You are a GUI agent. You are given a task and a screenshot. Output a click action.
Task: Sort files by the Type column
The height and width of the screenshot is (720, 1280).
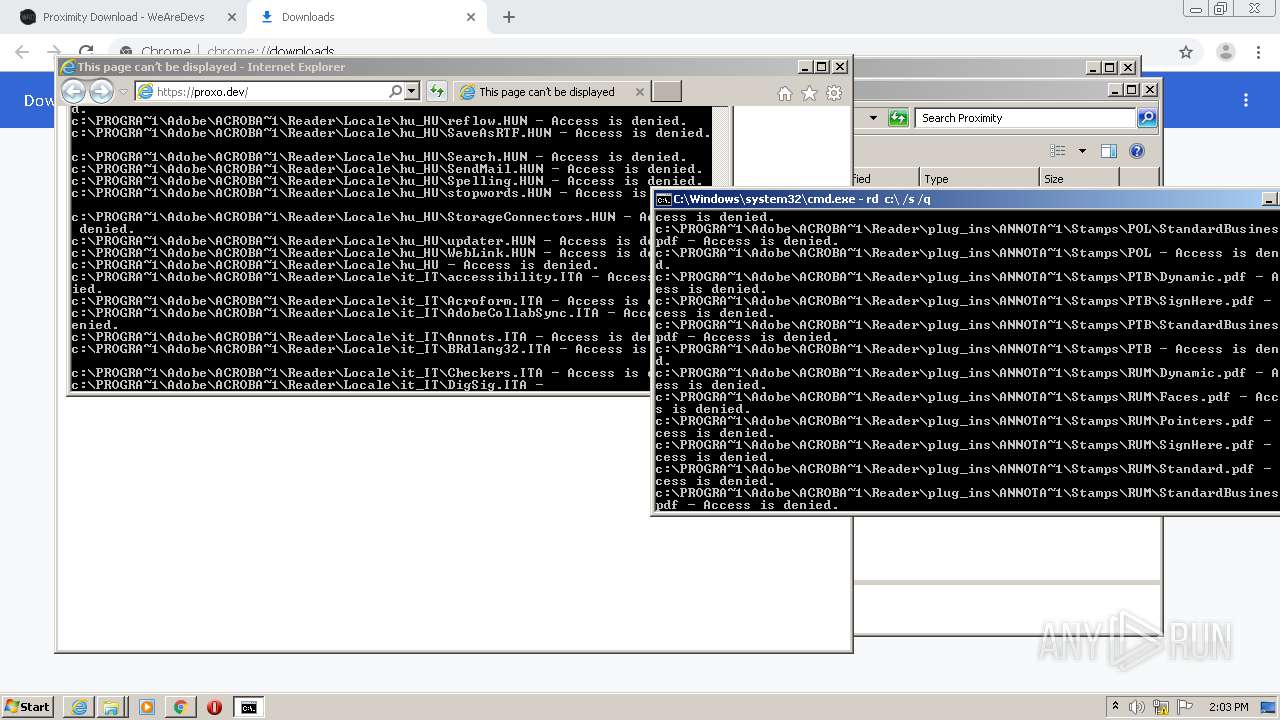(979, 179)
